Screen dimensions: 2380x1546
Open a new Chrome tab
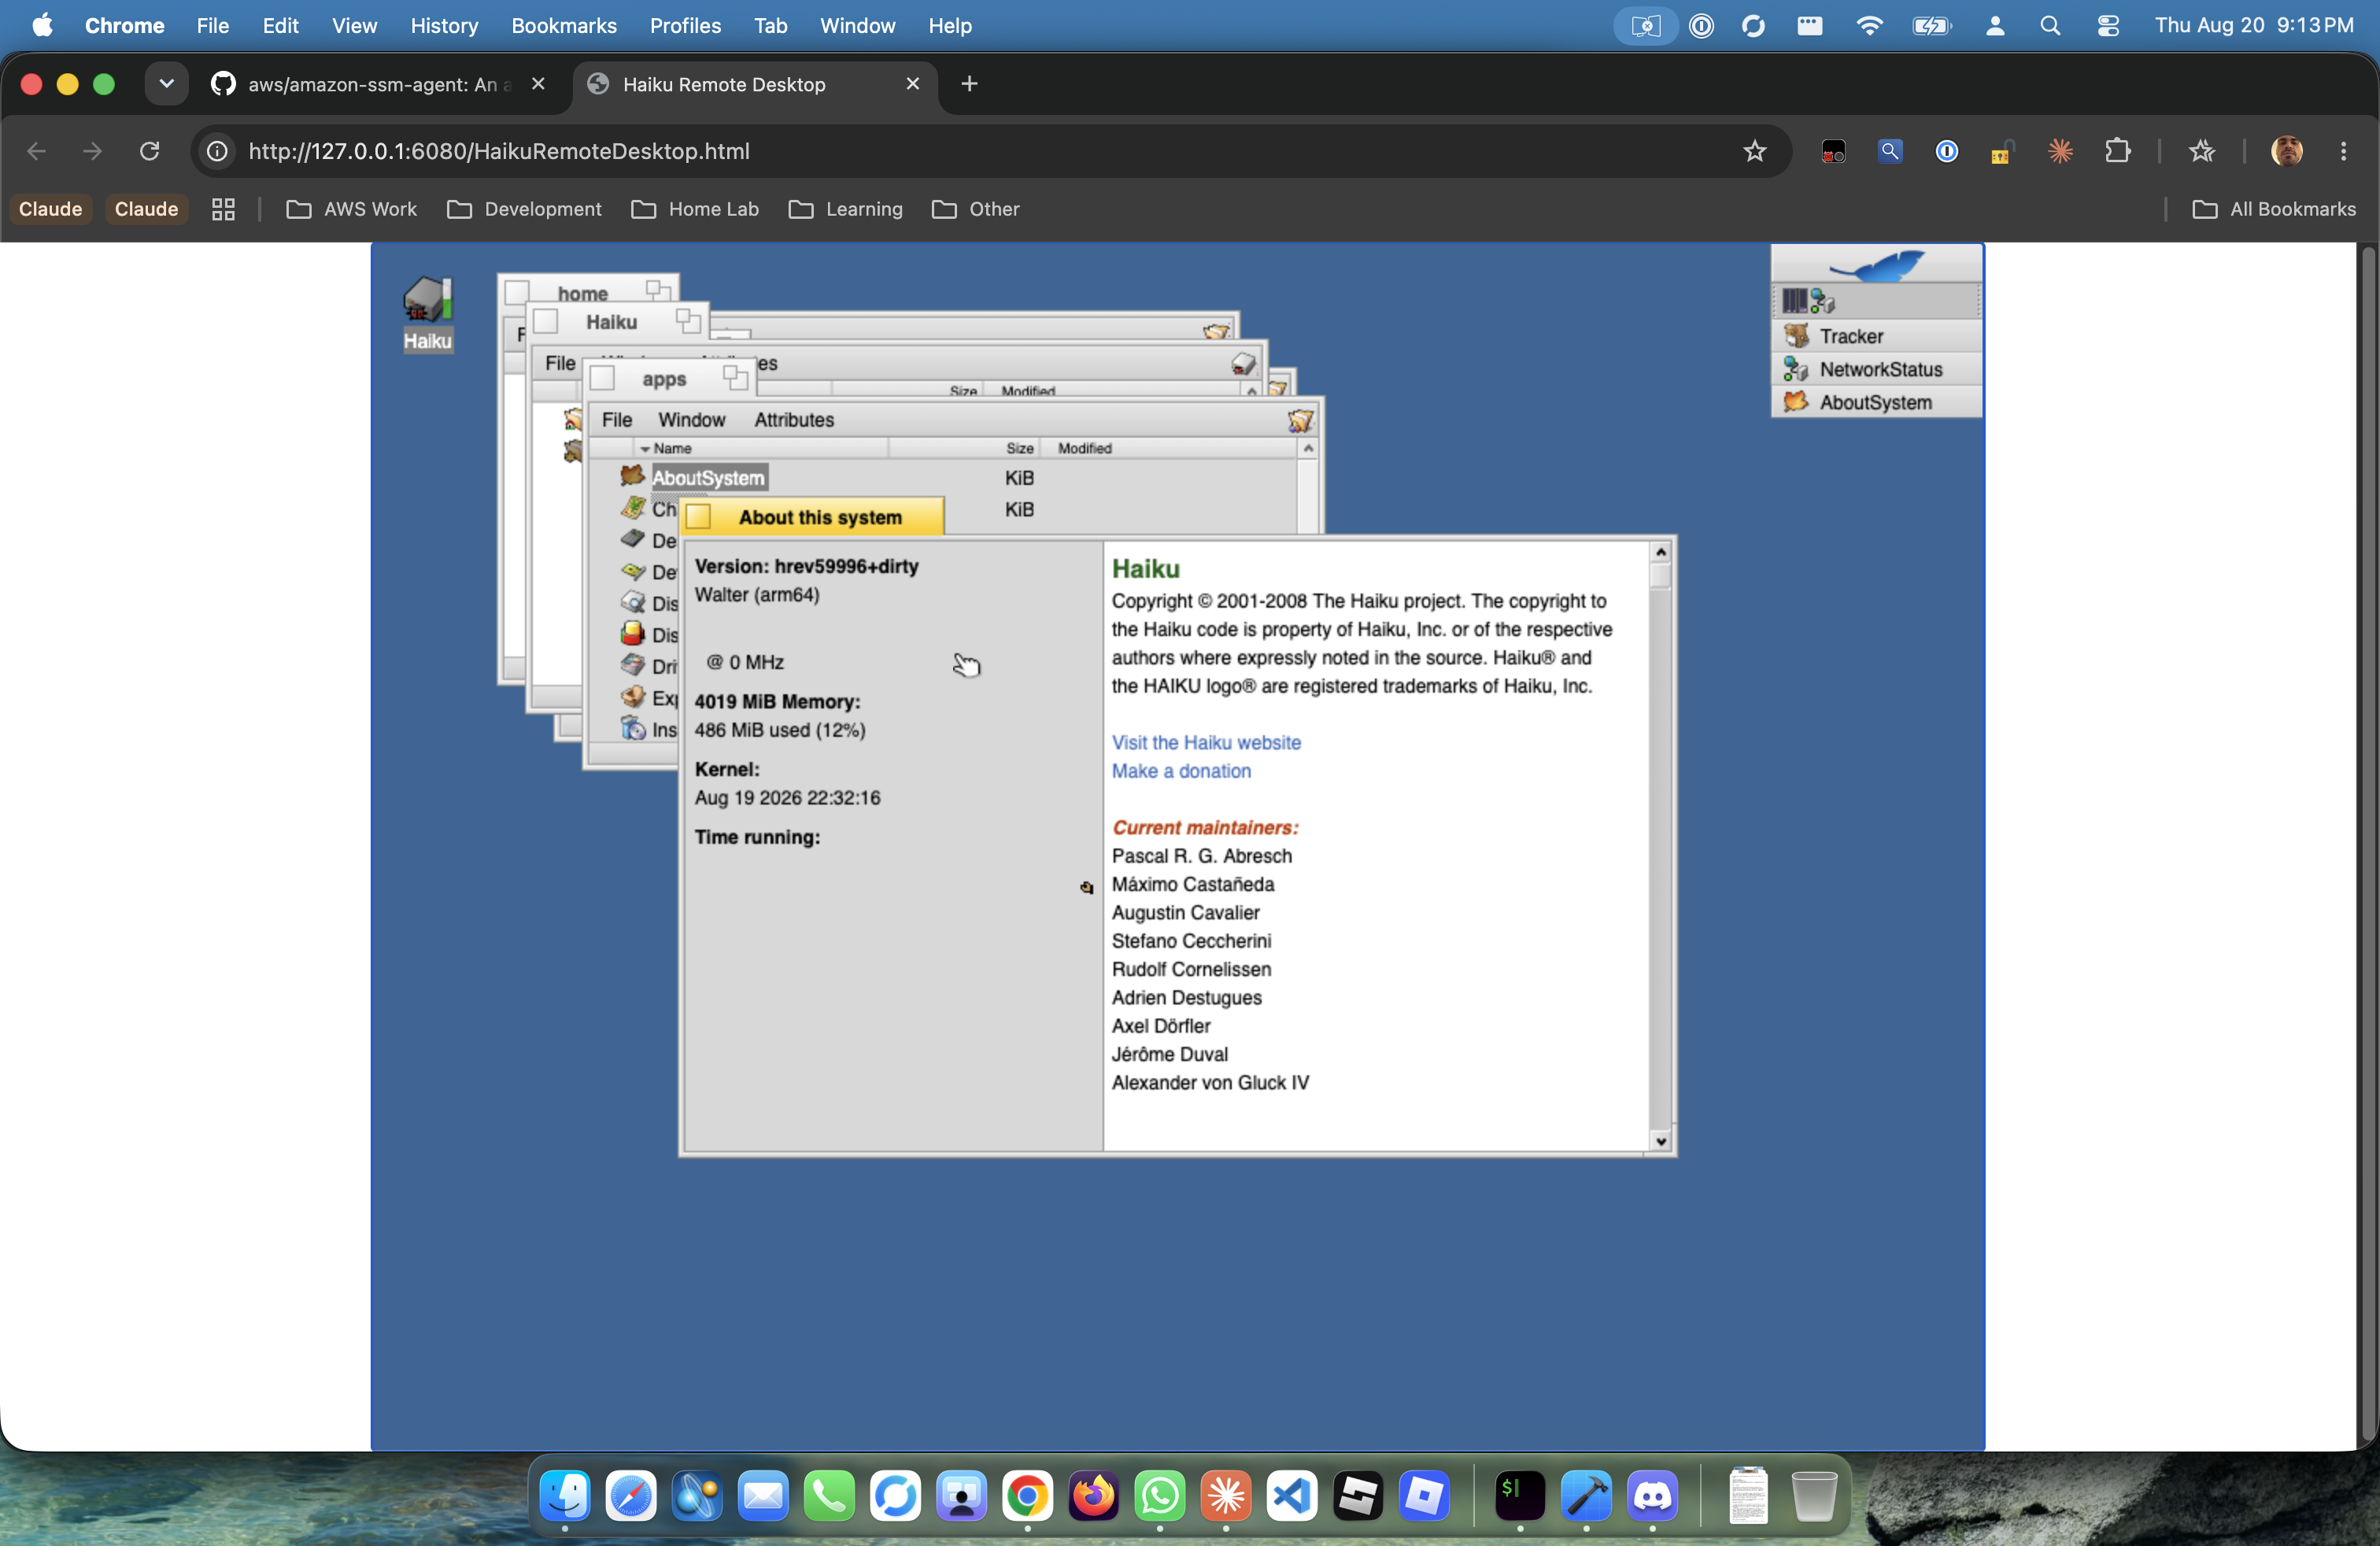(x=969, y=84)
